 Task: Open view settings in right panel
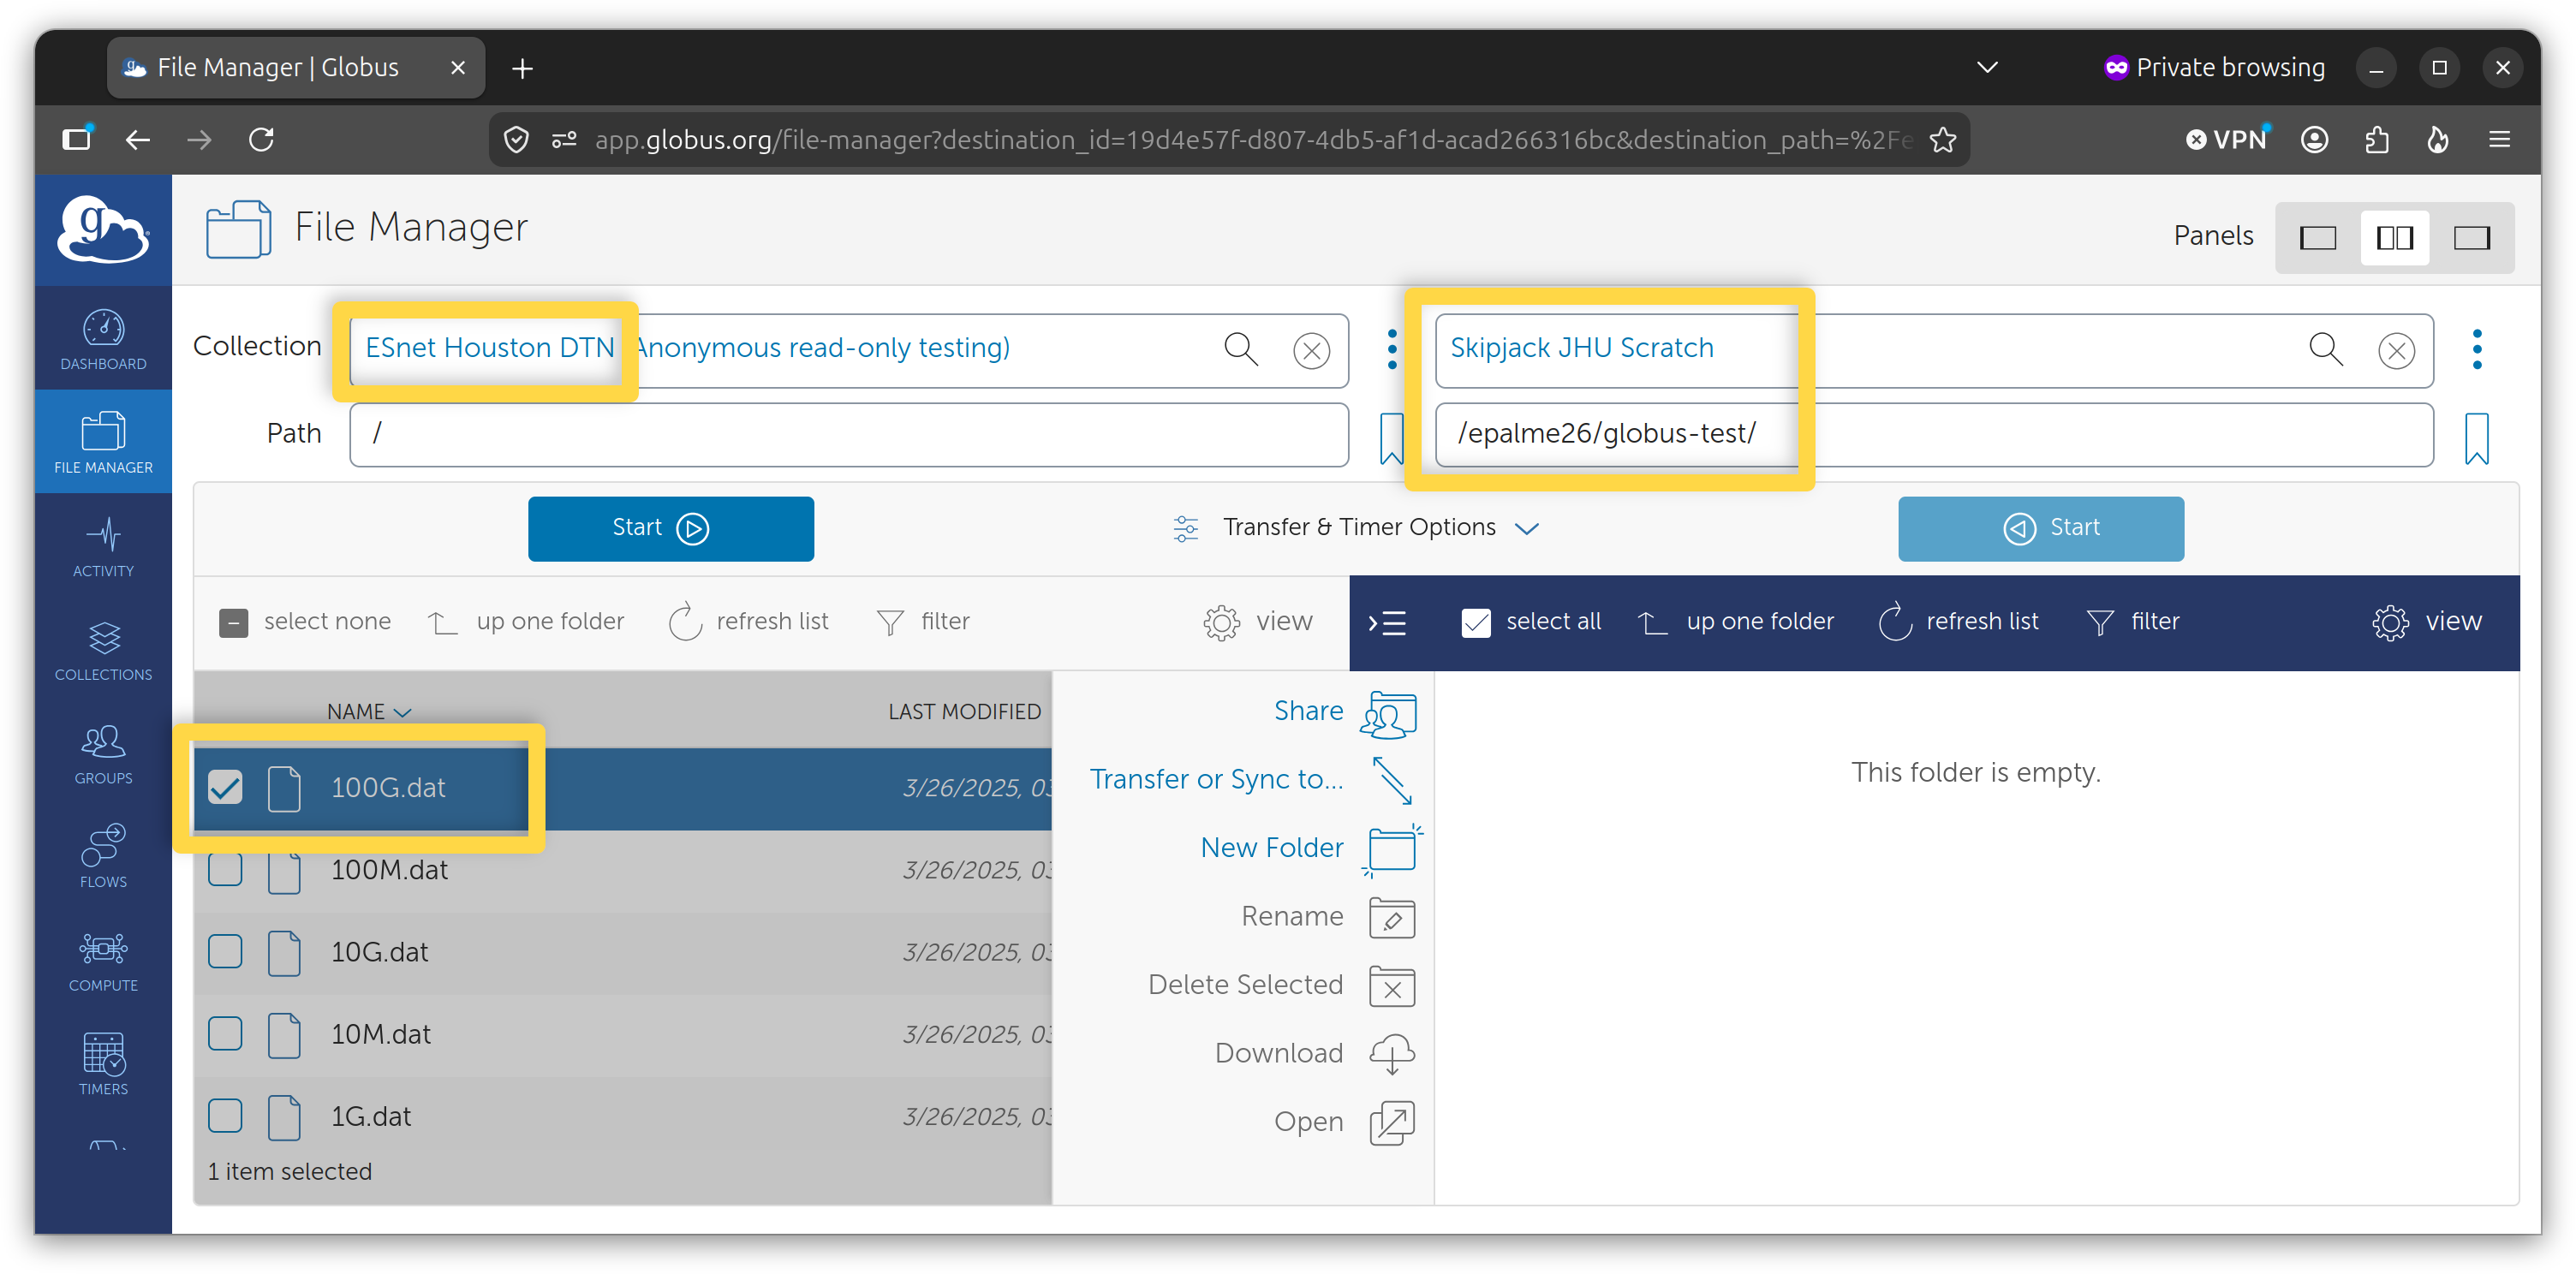click(2426, 622)
